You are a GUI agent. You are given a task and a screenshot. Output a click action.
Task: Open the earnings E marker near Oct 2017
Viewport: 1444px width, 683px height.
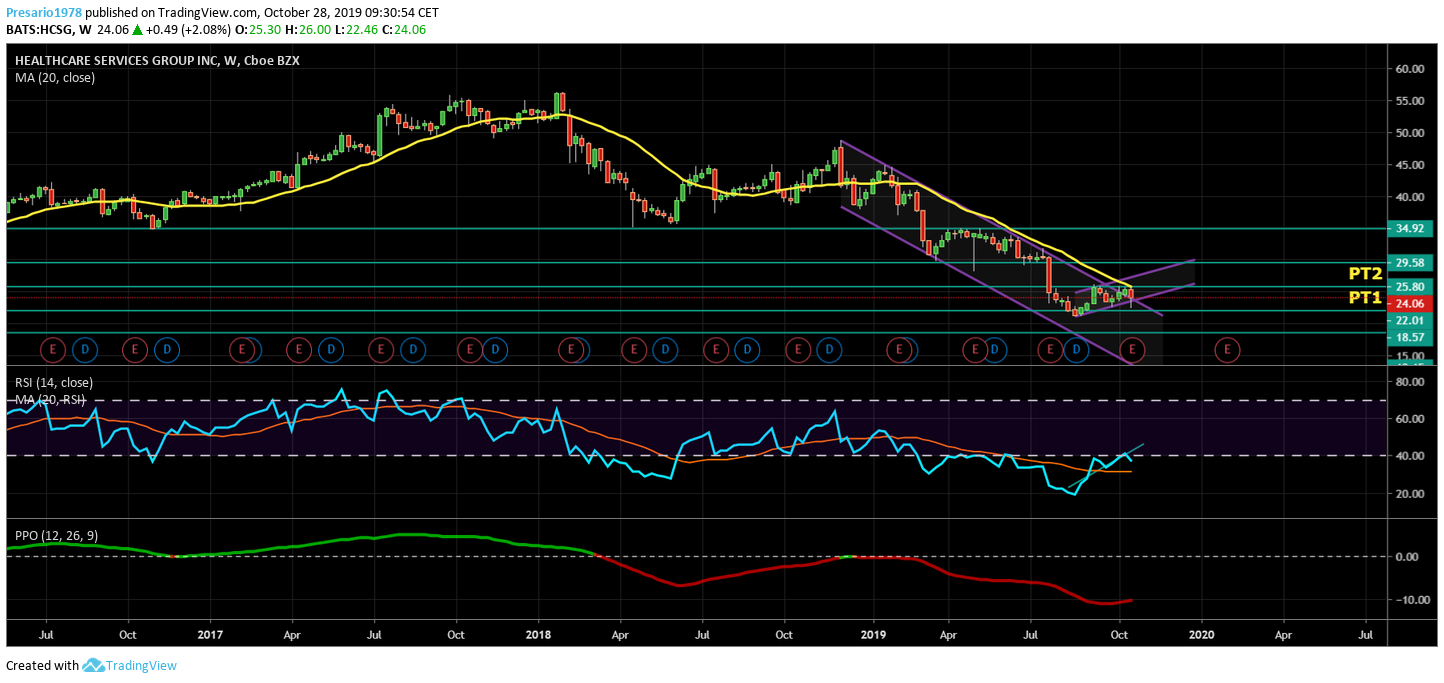coord(469,349)
